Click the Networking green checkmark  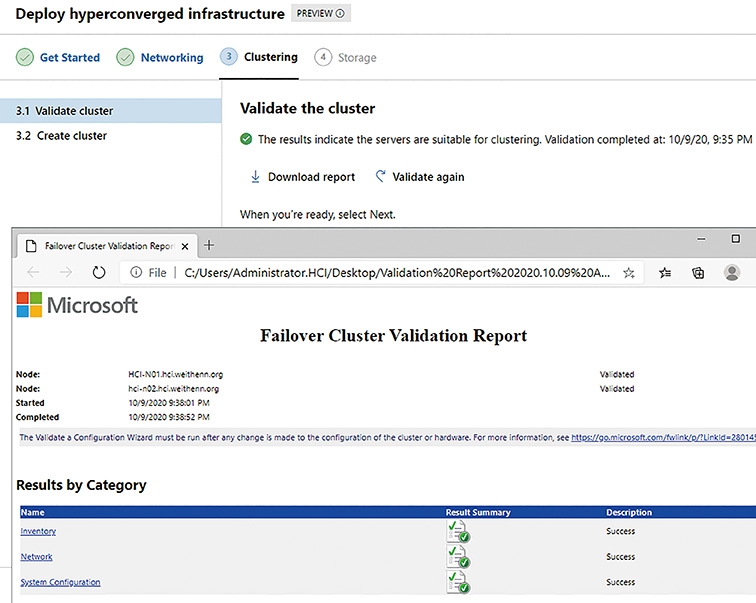(125, 57)
